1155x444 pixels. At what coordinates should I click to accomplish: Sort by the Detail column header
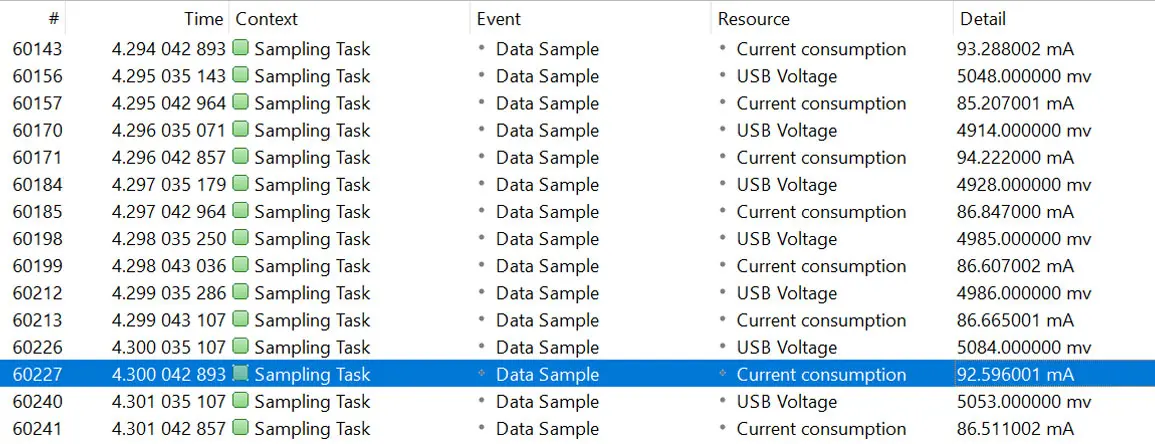[982, 19]
